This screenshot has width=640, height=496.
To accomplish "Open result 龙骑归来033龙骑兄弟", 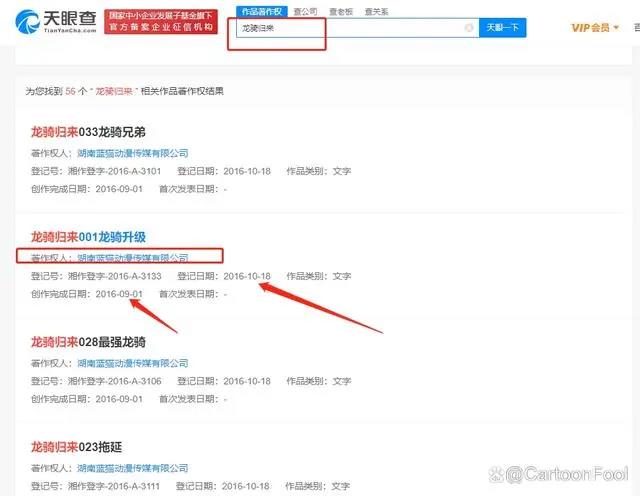I will (x=88, y=132).
